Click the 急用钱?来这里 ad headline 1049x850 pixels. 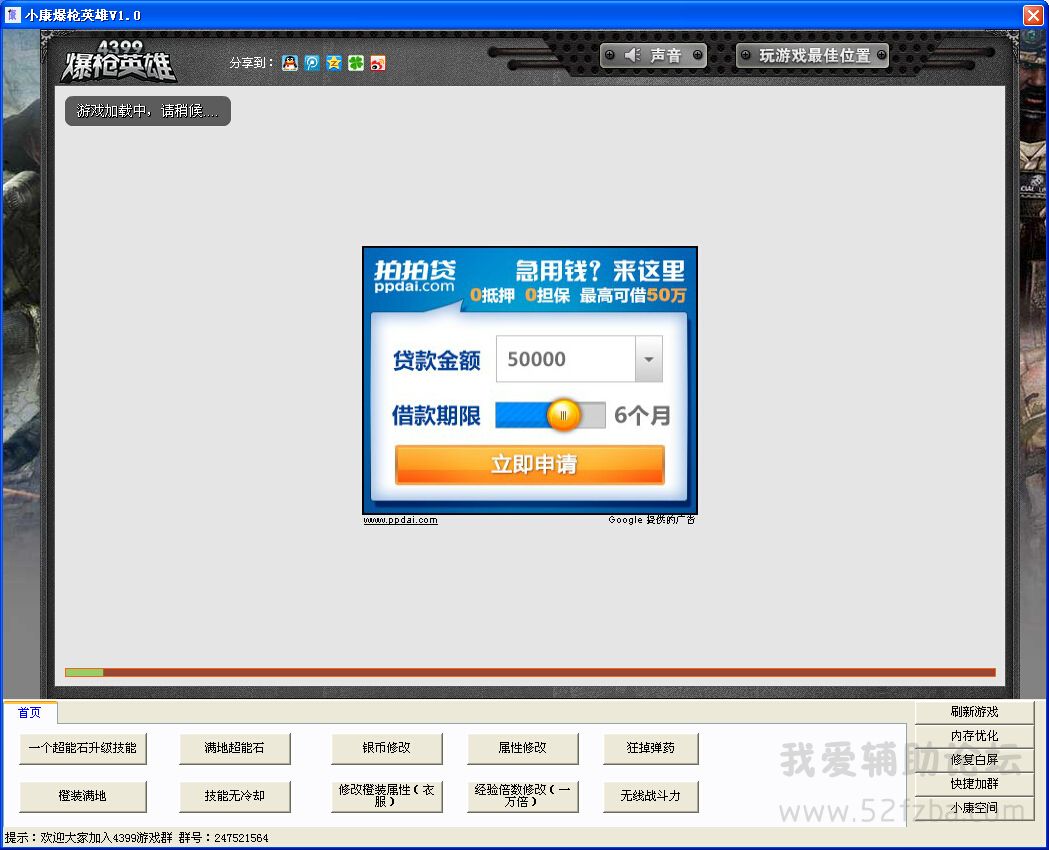tap(600, 271)
